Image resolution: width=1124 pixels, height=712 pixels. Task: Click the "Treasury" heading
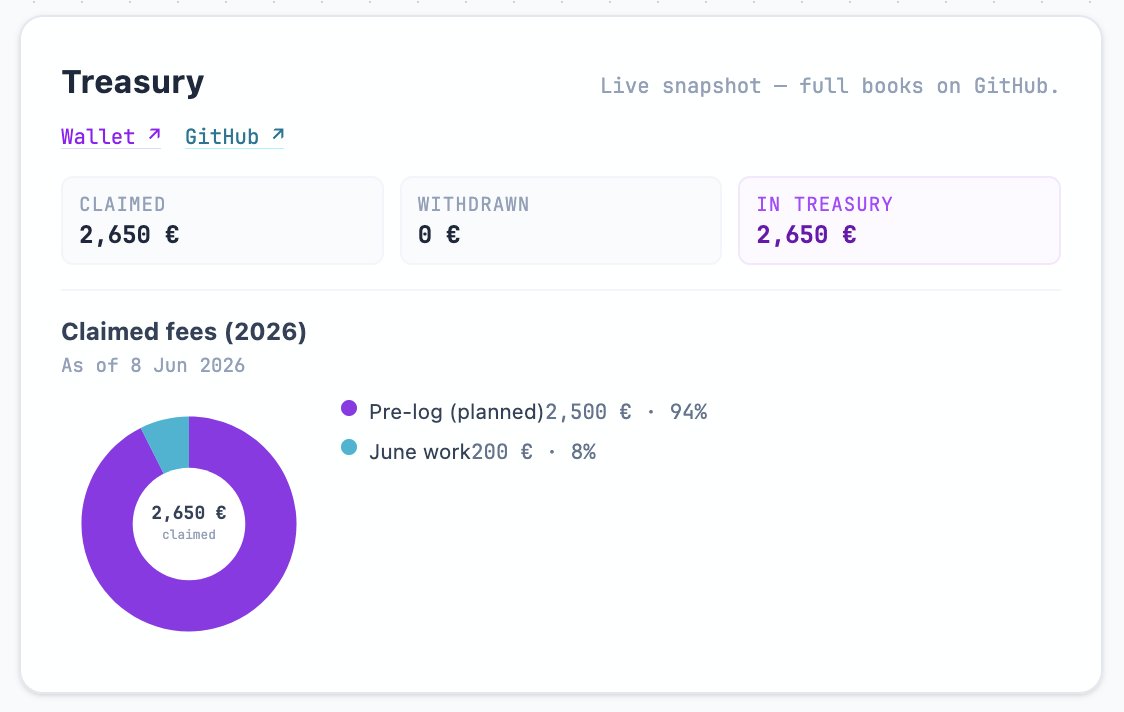coord(133,82)
